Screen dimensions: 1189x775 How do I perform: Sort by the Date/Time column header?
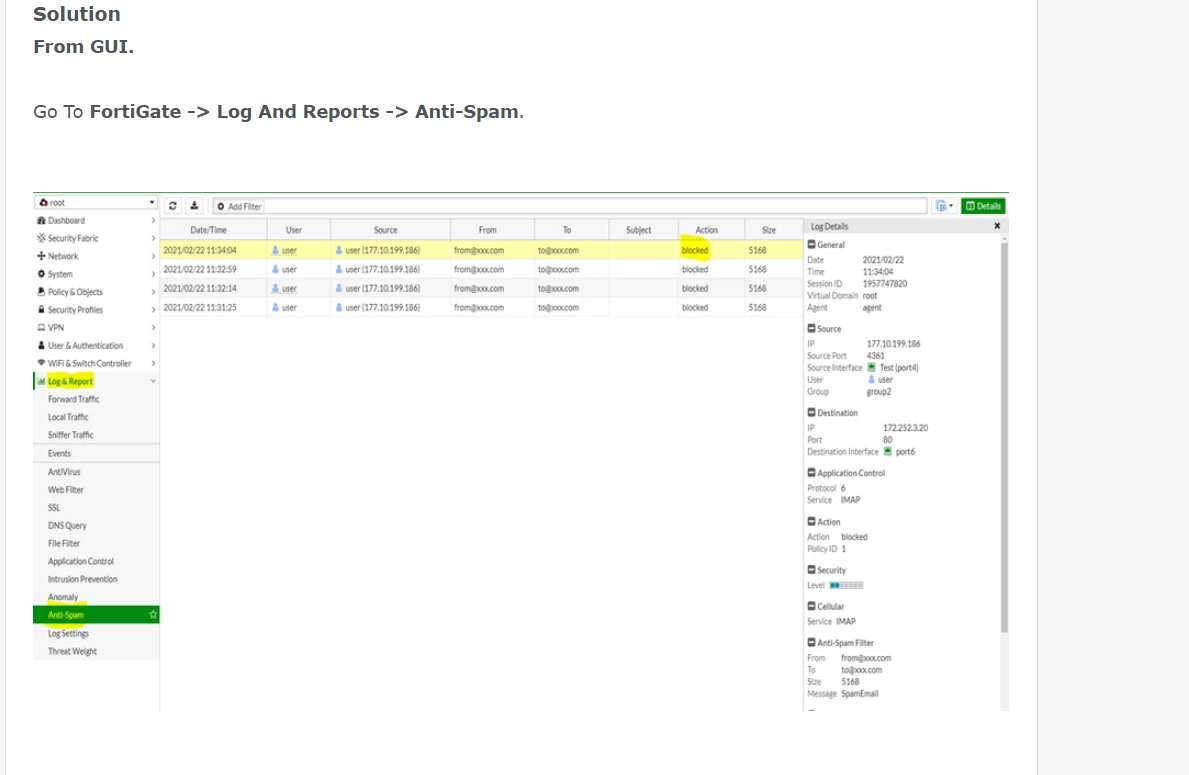coord(214,230)
